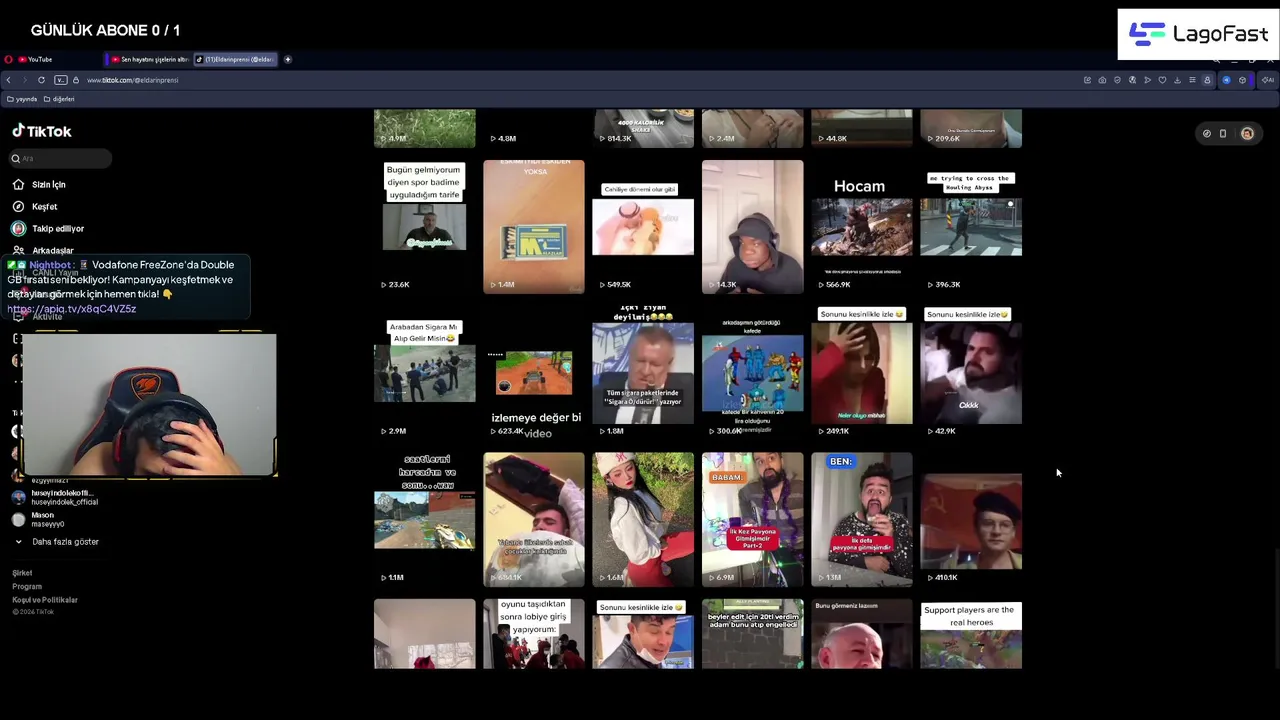Click the TikTok logo in the sidebar
The width and height of the screenshot is (1280, 720).
tap(42, 131)
